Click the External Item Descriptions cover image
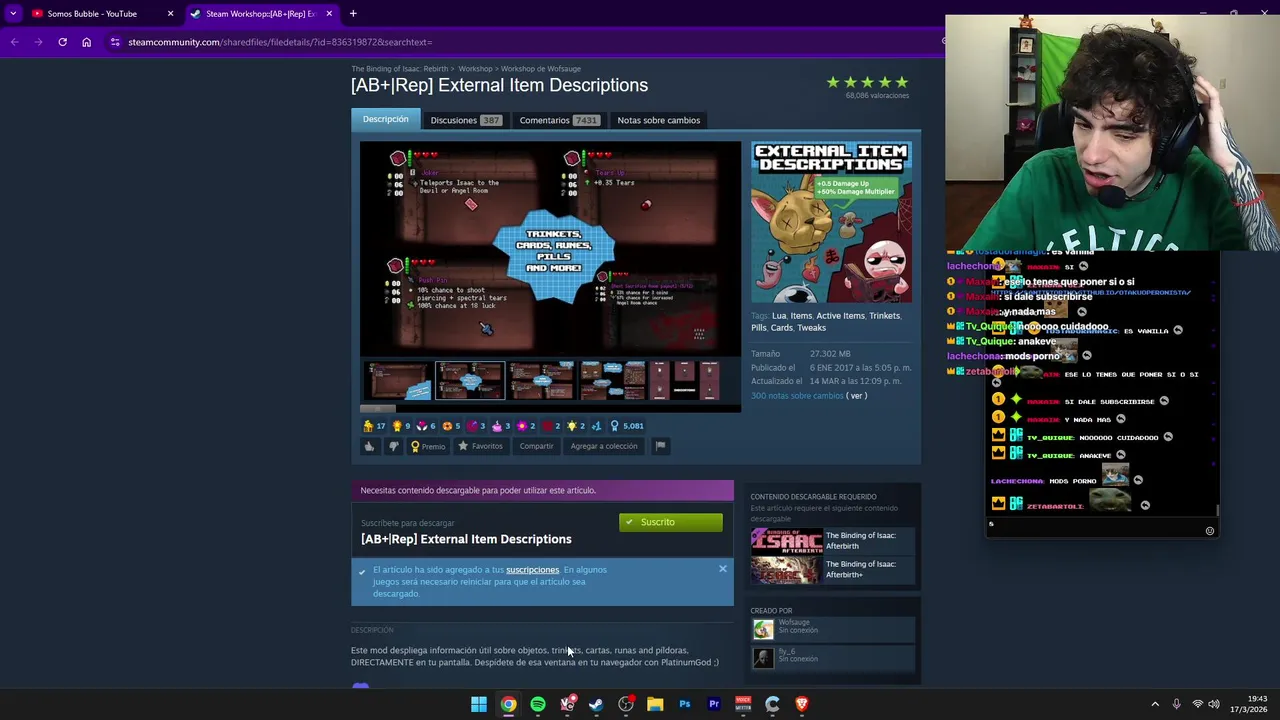The height and width of the screenshot is (720, 1280). coord(831,222)
